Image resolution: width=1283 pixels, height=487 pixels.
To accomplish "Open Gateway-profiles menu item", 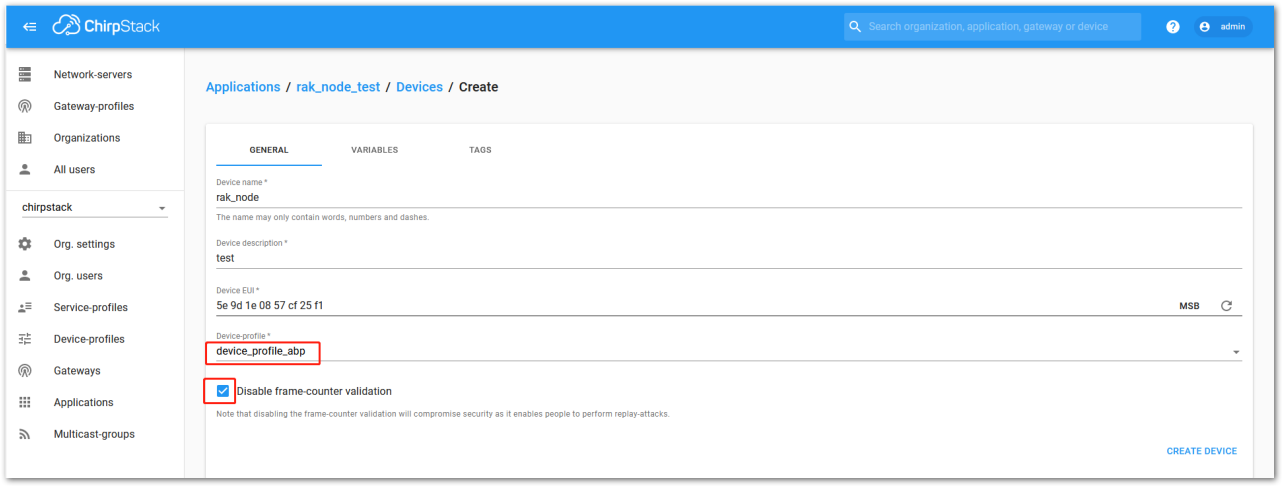I will pos(95,106).
